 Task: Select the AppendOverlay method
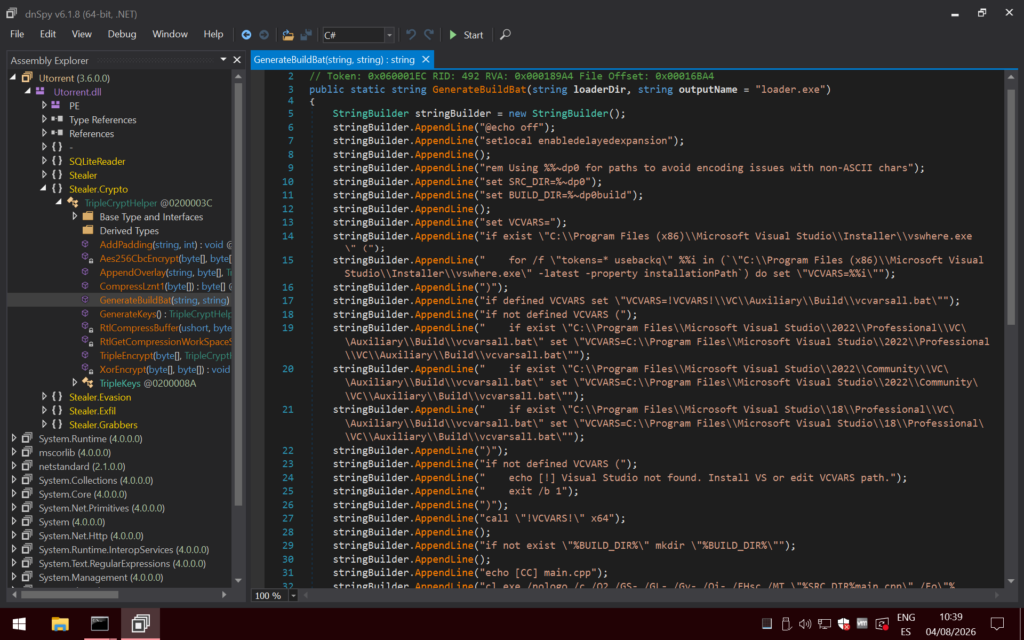coord(165,272)
